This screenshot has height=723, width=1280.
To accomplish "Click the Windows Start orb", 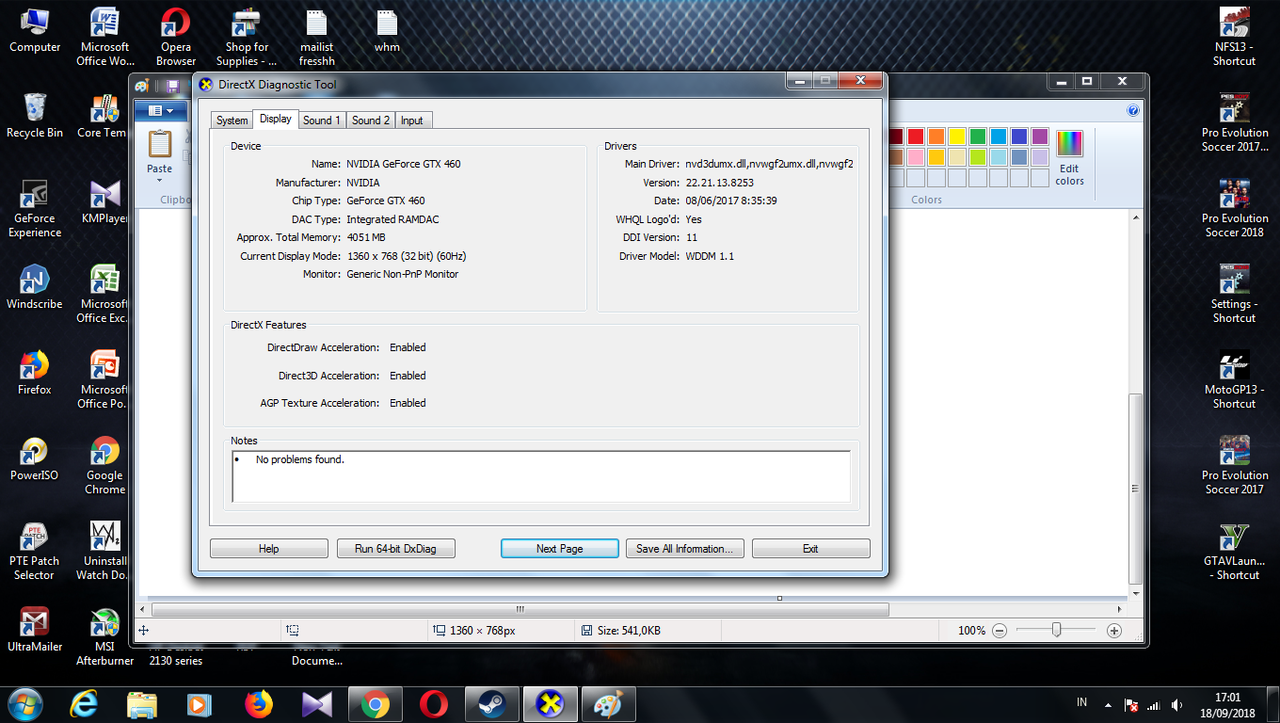I will click(x=24, y=704).
